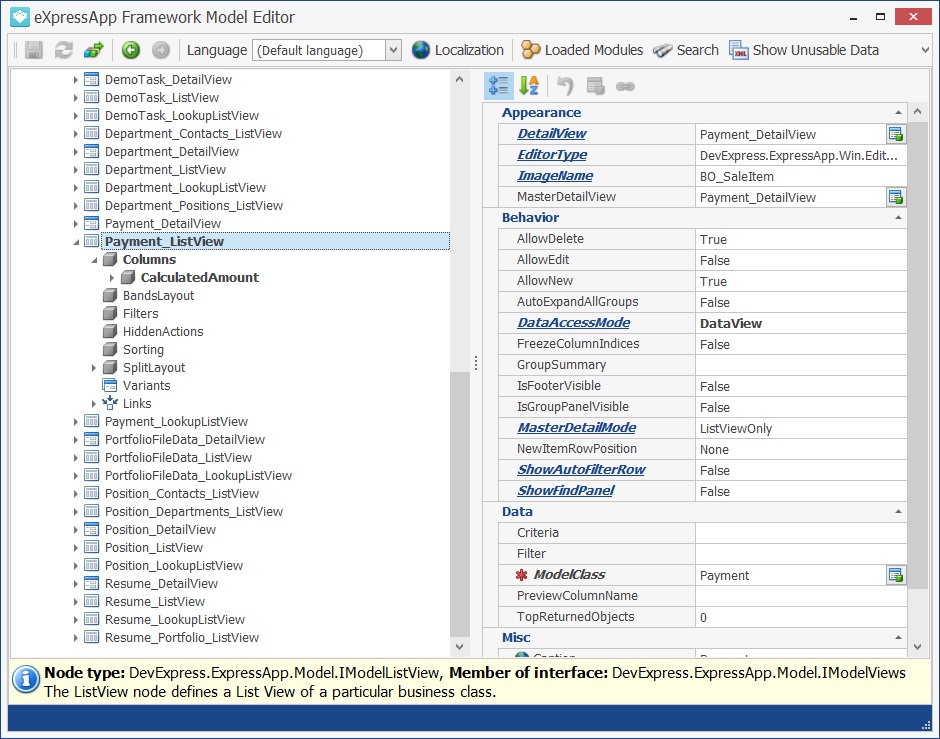Screen dimensions: 940x739
Task: Click the Department_DetailView detail view icon
Action: click(x=92, y=151)
